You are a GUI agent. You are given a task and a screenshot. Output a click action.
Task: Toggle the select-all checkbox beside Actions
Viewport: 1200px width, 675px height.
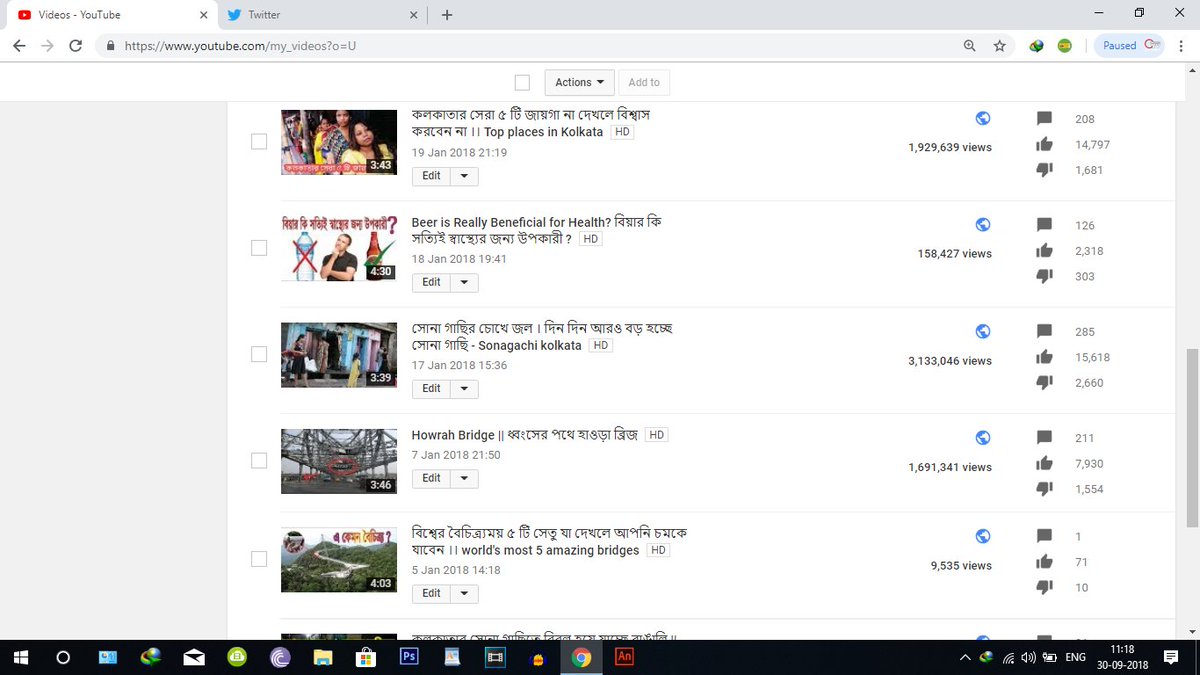coord(522,82)
